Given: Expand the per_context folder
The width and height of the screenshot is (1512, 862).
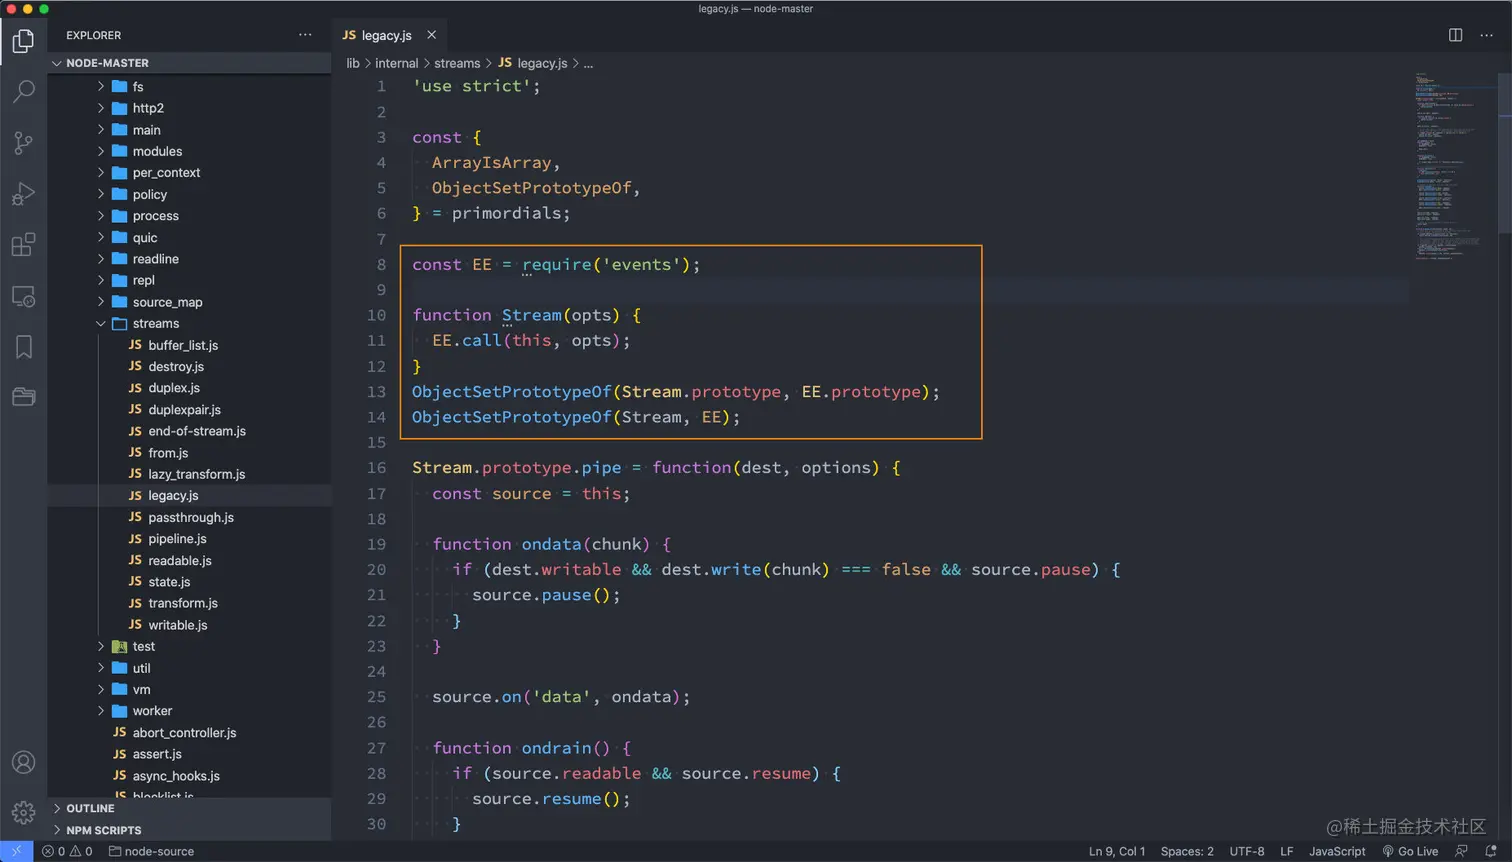Looking at the screenshot, I should point(190,173).
